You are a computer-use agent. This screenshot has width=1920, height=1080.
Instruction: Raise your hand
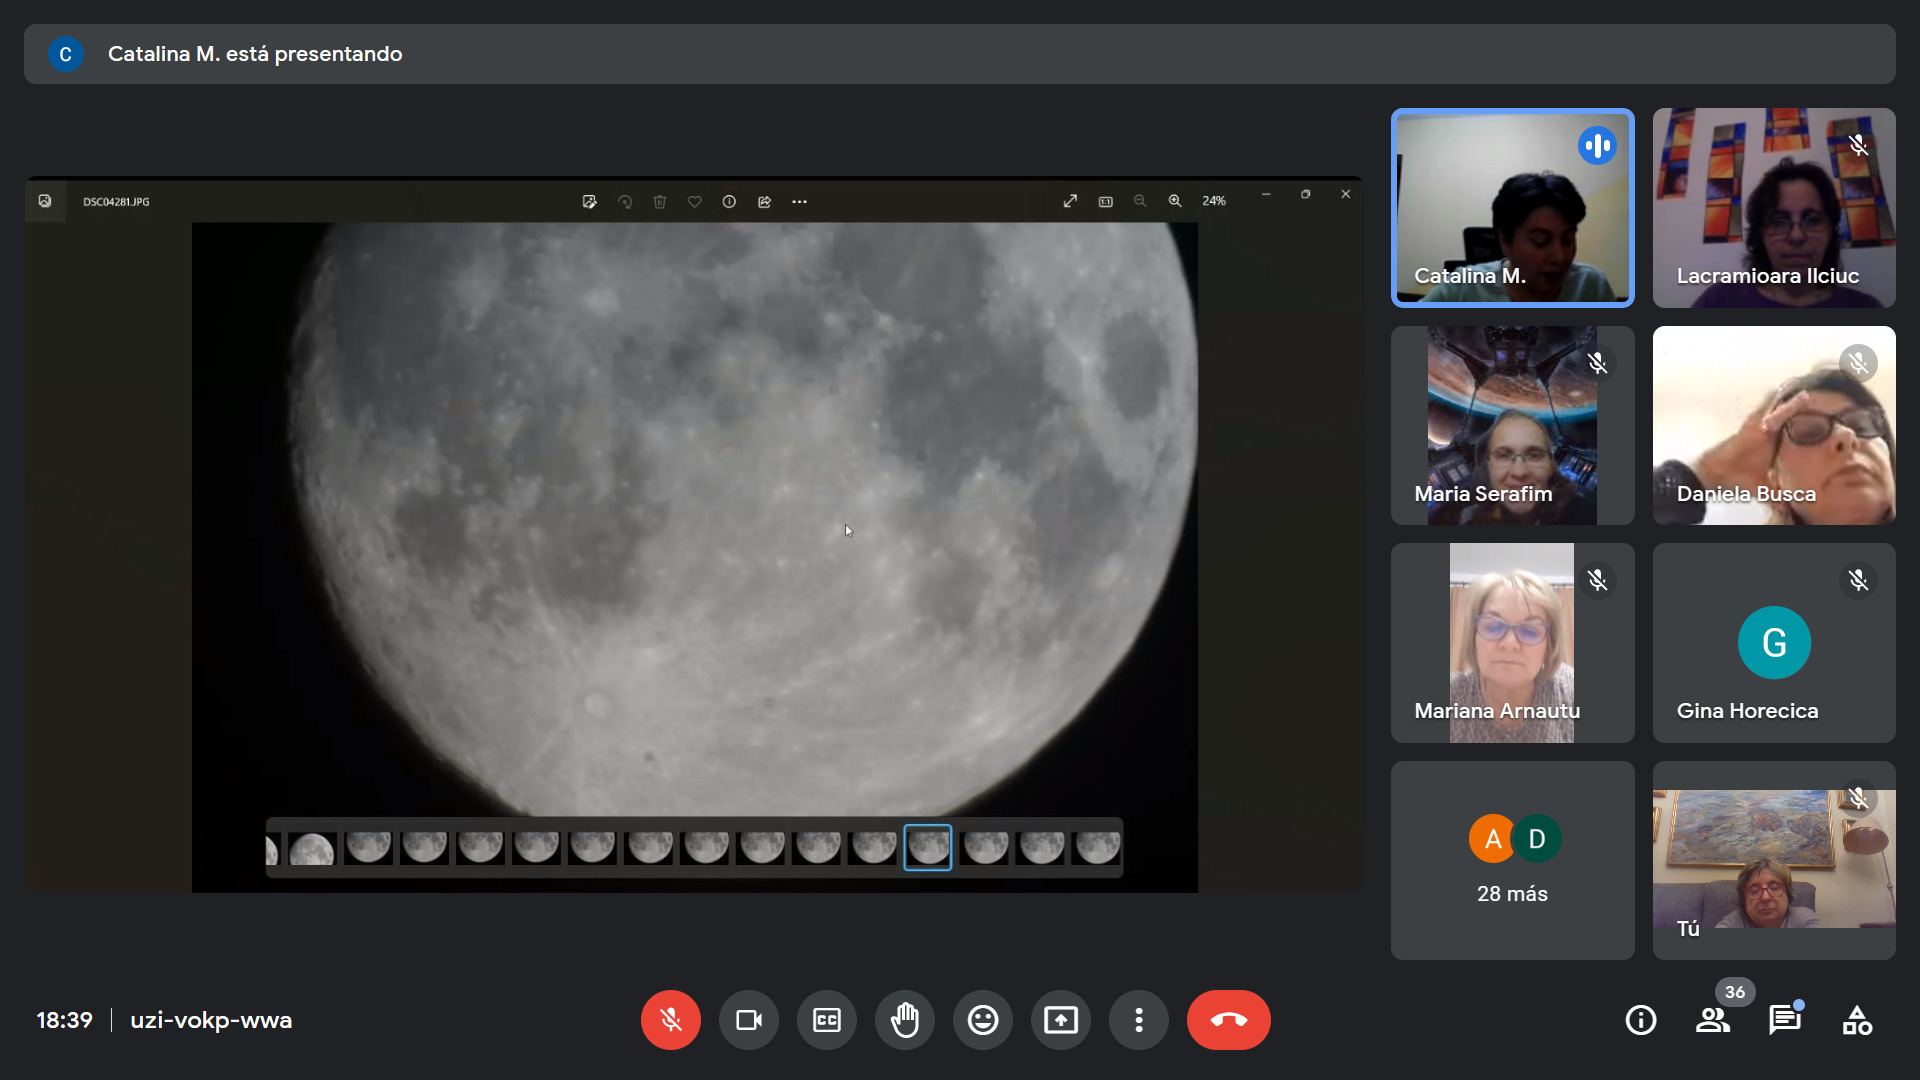click(904, 1020)
